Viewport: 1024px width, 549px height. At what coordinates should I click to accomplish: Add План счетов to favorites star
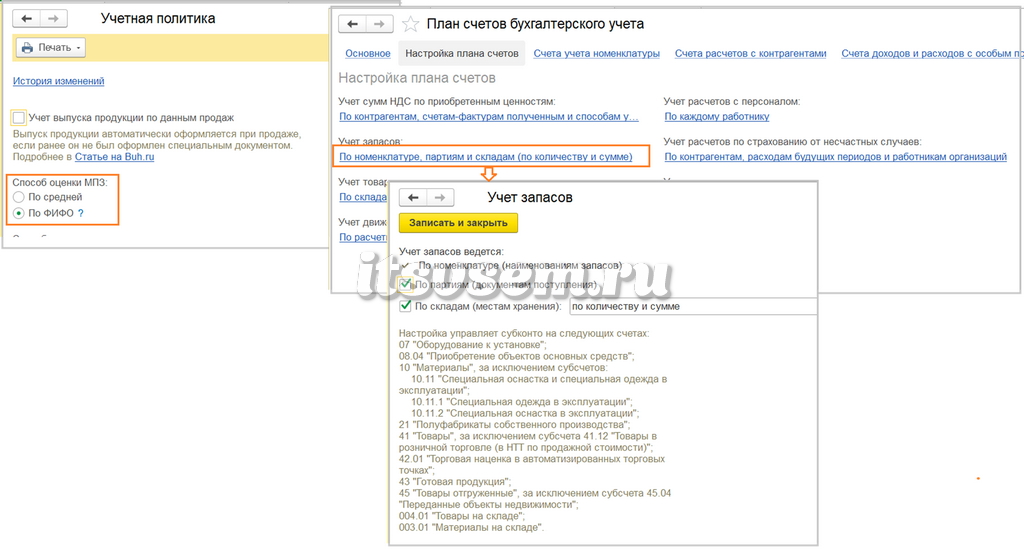click(x=410, y=24)
